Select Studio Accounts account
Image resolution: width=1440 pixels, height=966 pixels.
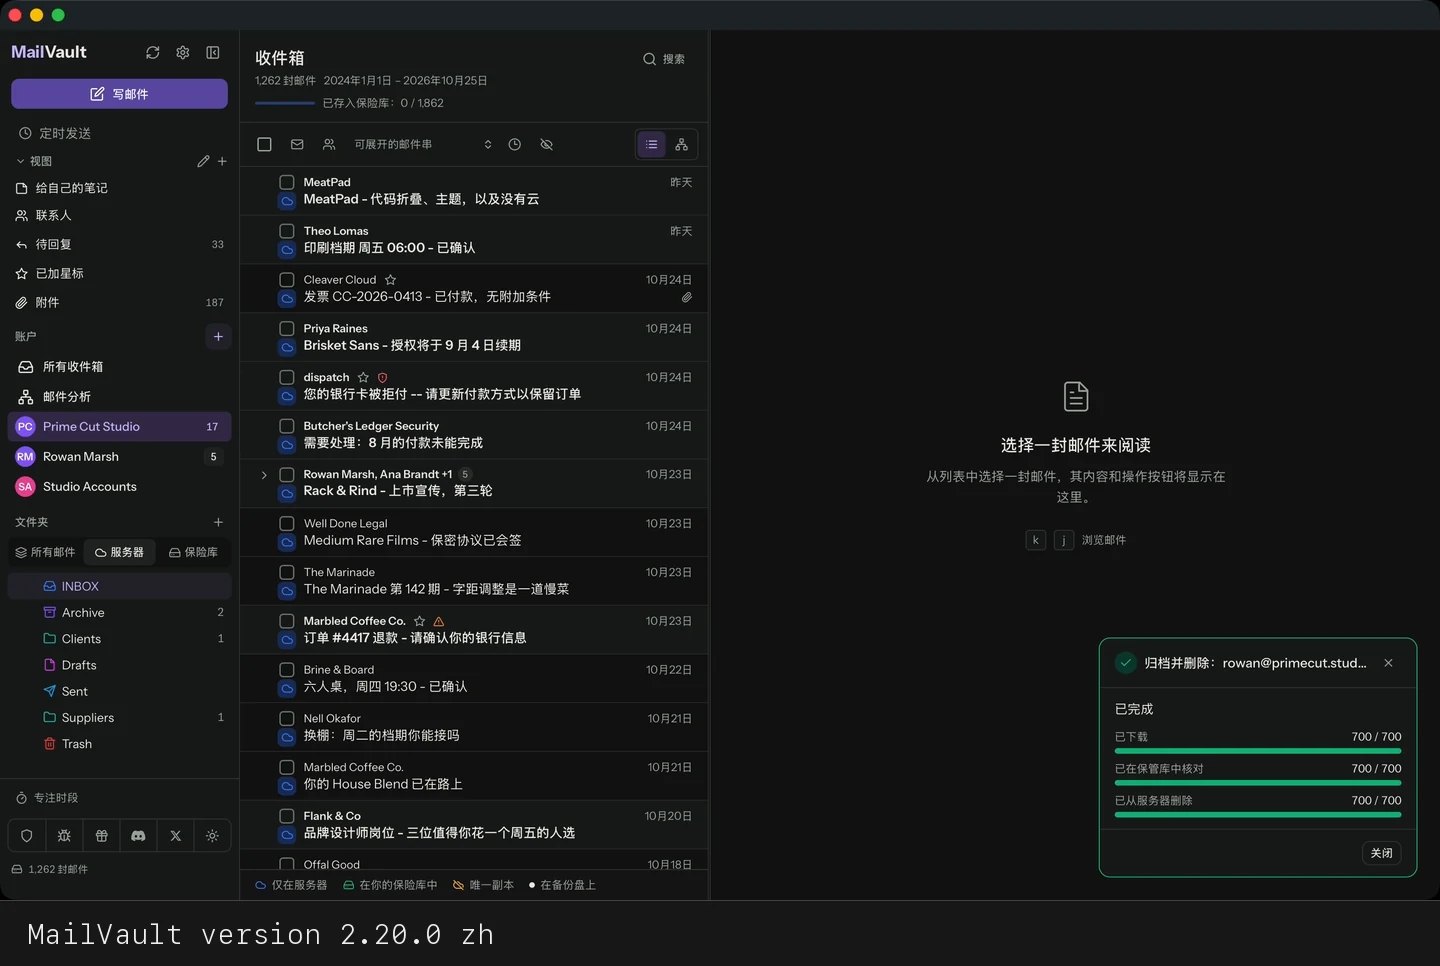click(120, 486)
